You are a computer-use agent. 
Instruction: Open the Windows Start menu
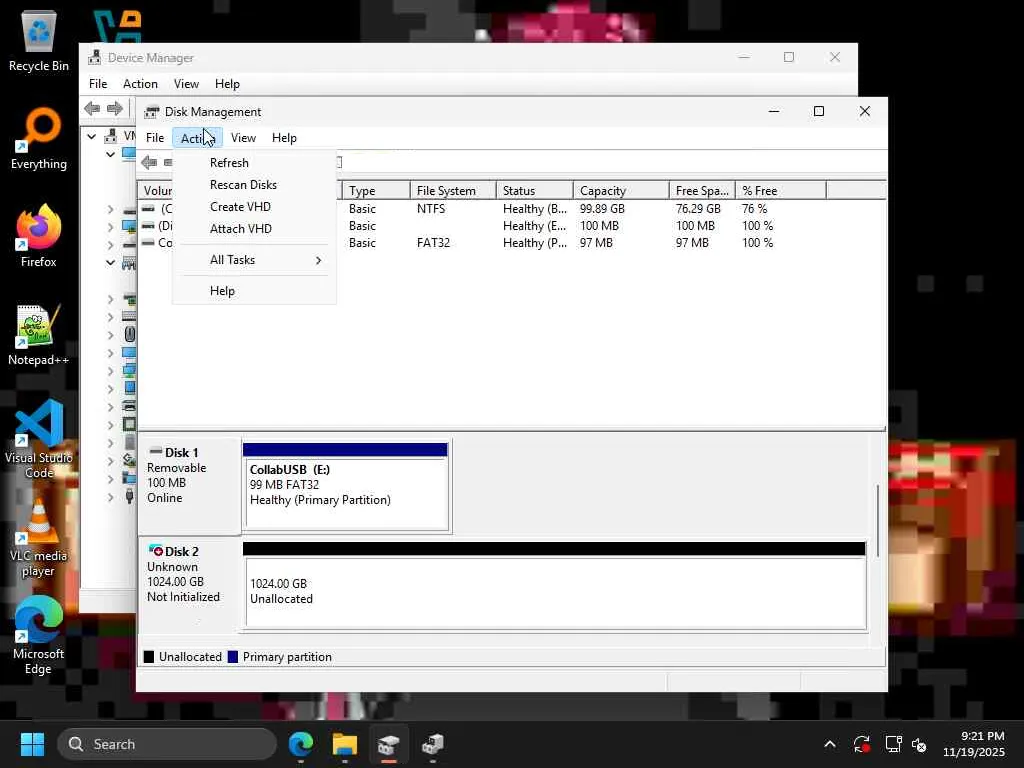point(32,744)
